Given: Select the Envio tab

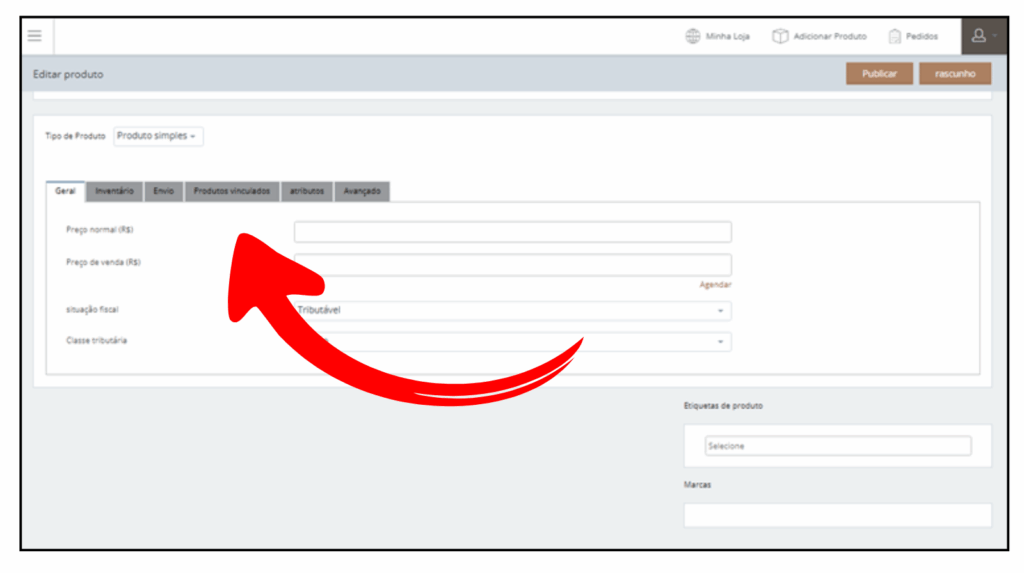Looking at the screenshot, I should (164, 191).
